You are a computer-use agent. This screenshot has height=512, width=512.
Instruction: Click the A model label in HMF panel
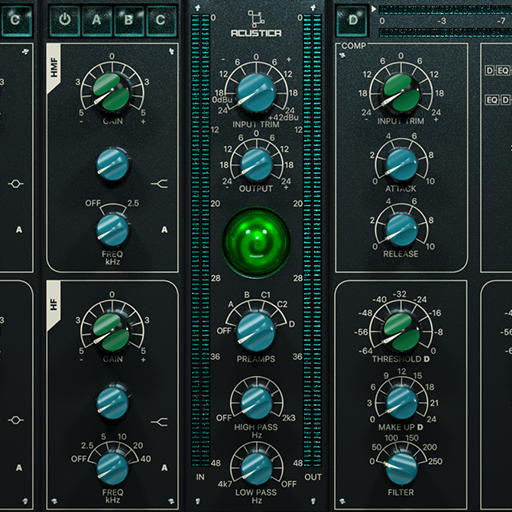click(164, 230)
